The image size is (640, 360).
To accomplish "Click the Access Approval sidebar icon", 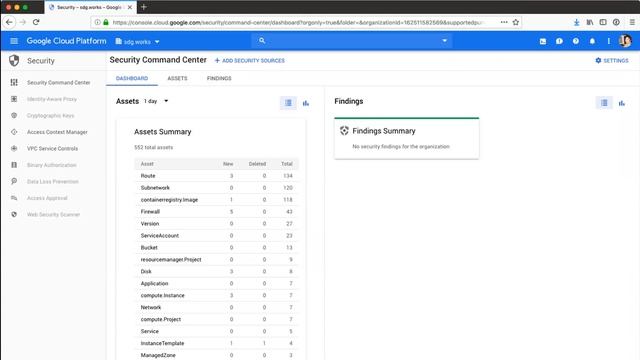I will pos(14,198).
